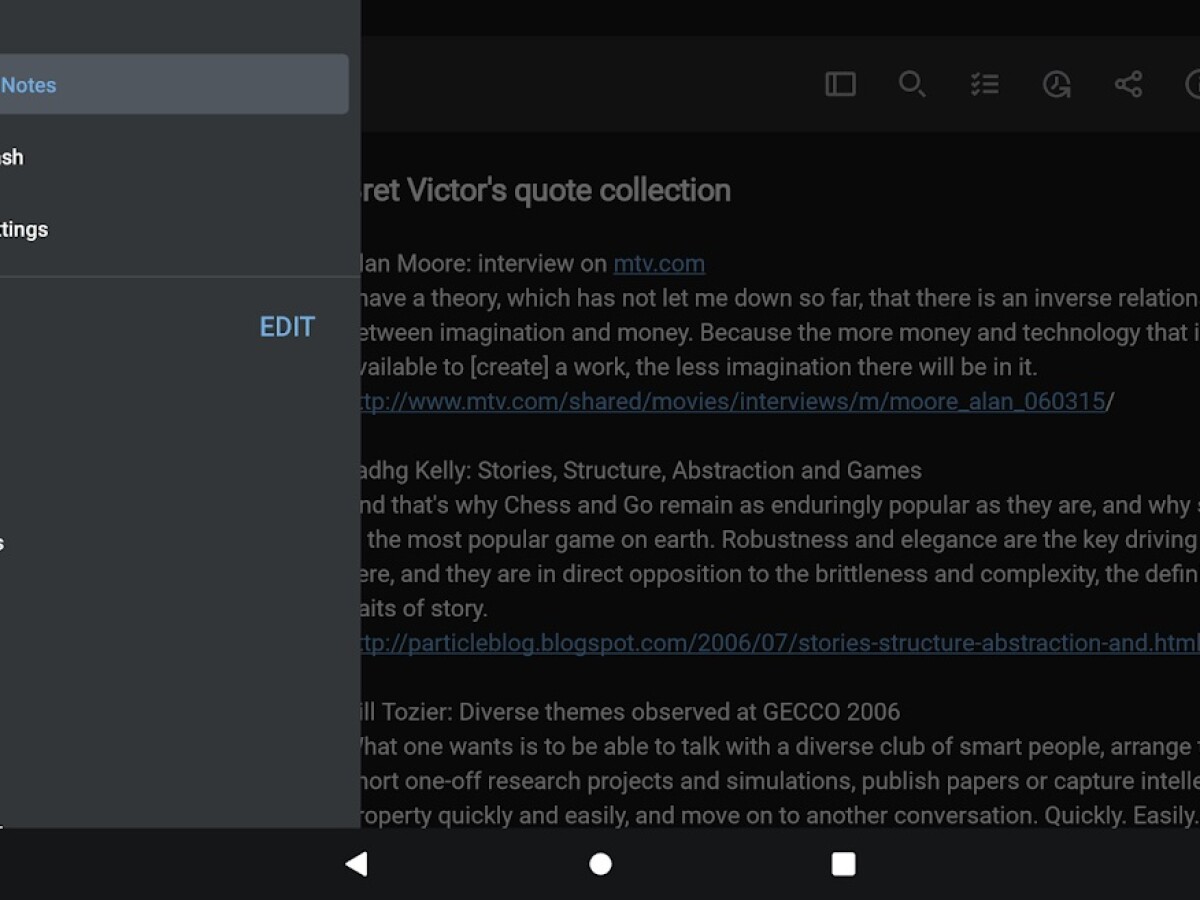Toggle the note list sidebar icon
Viewport: 1200px width, 900px height.
(x=840, y=85)
